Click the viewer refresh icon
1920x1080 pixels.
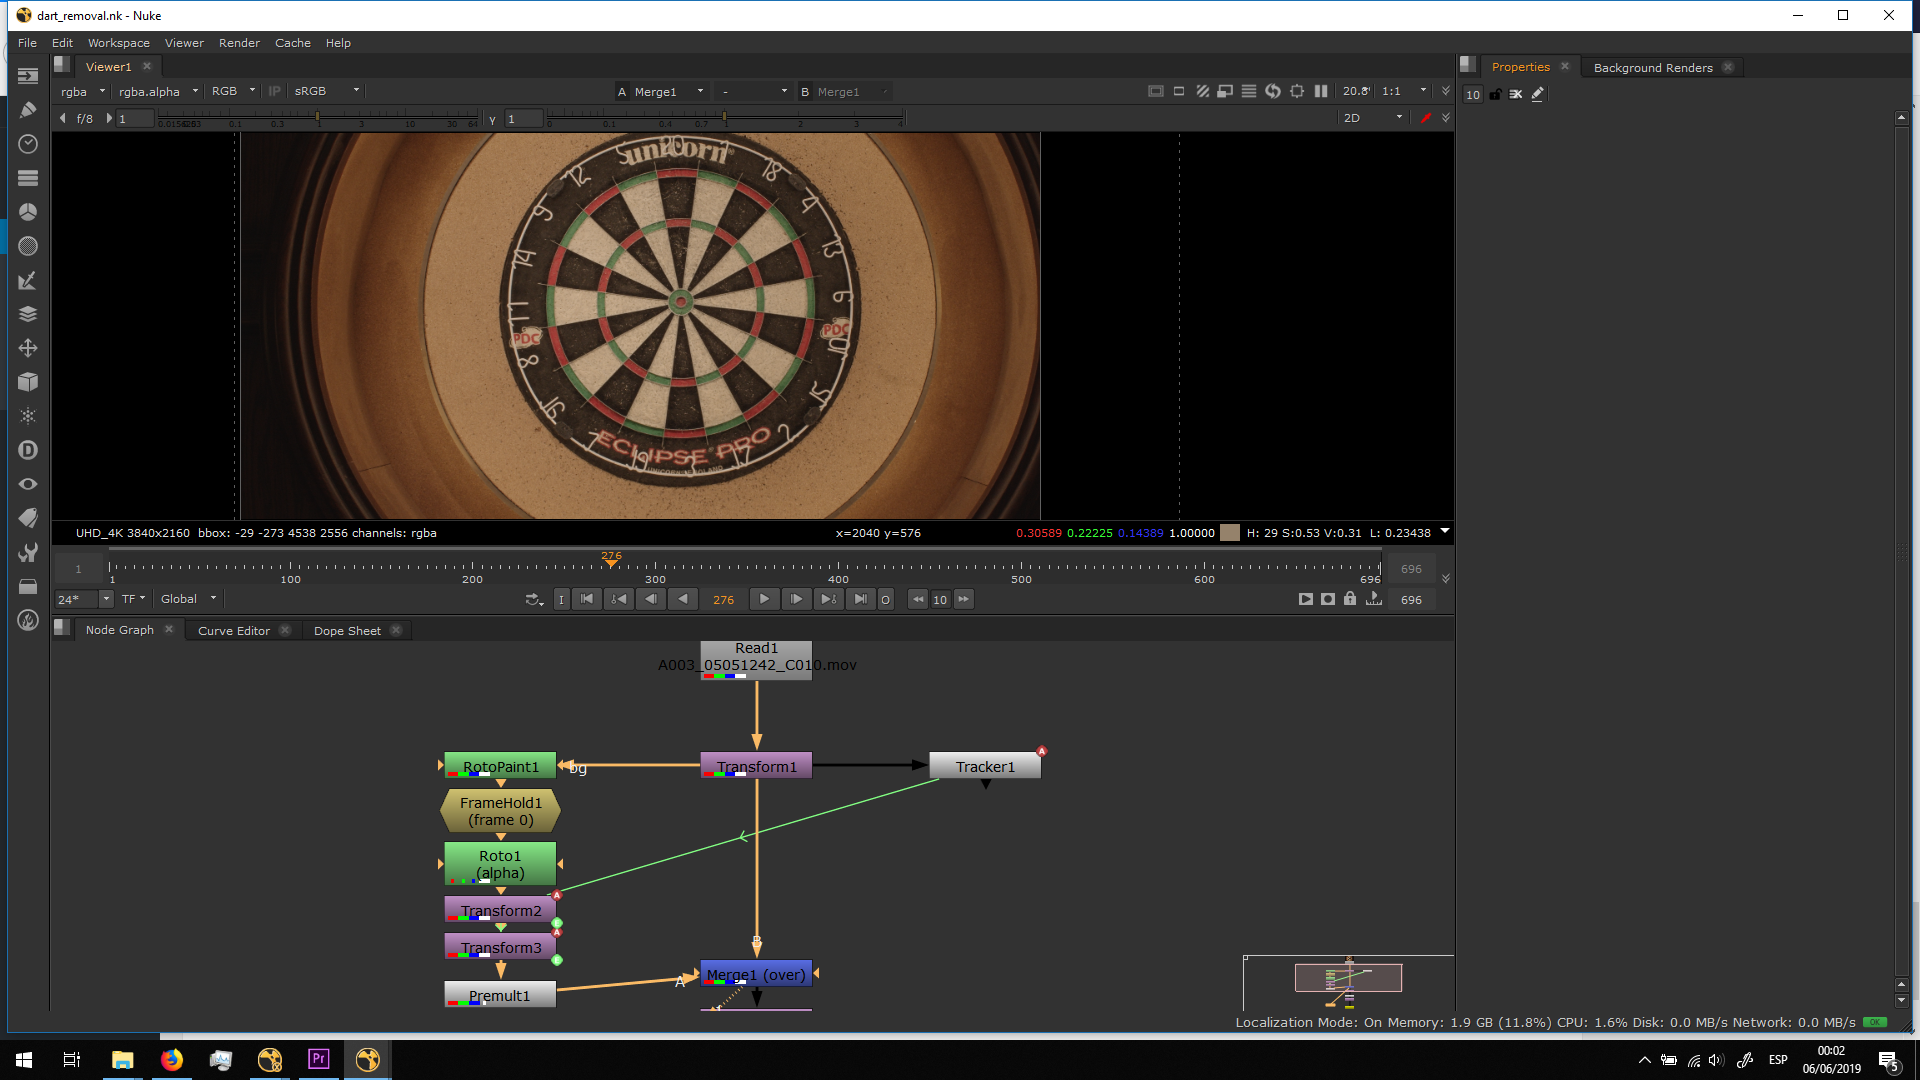point(1273,91)
